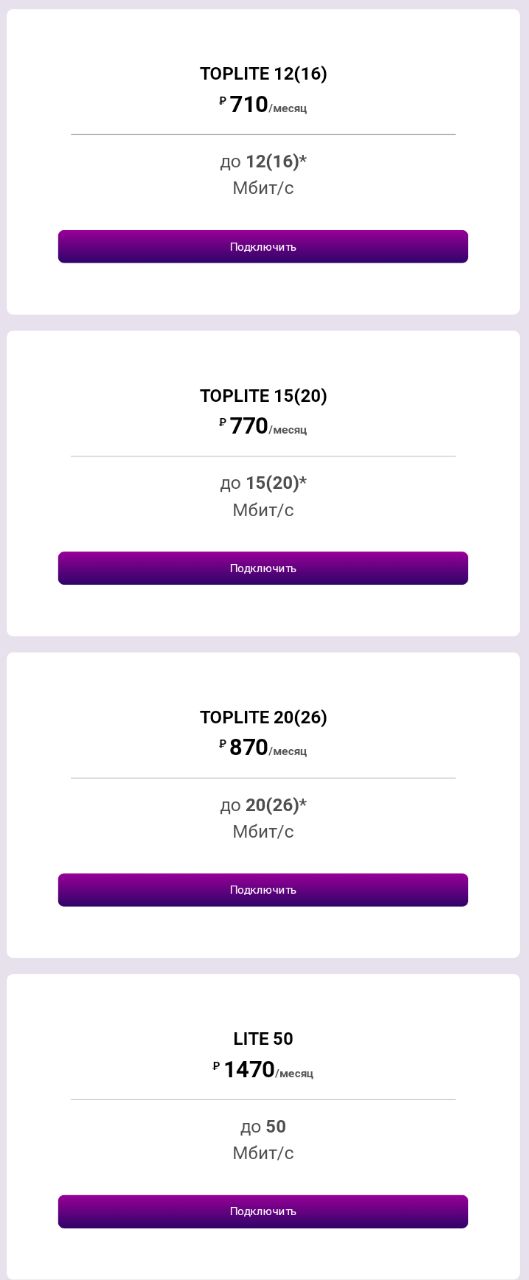Select the LITE 50 plan title

[x=263, y=1039]
